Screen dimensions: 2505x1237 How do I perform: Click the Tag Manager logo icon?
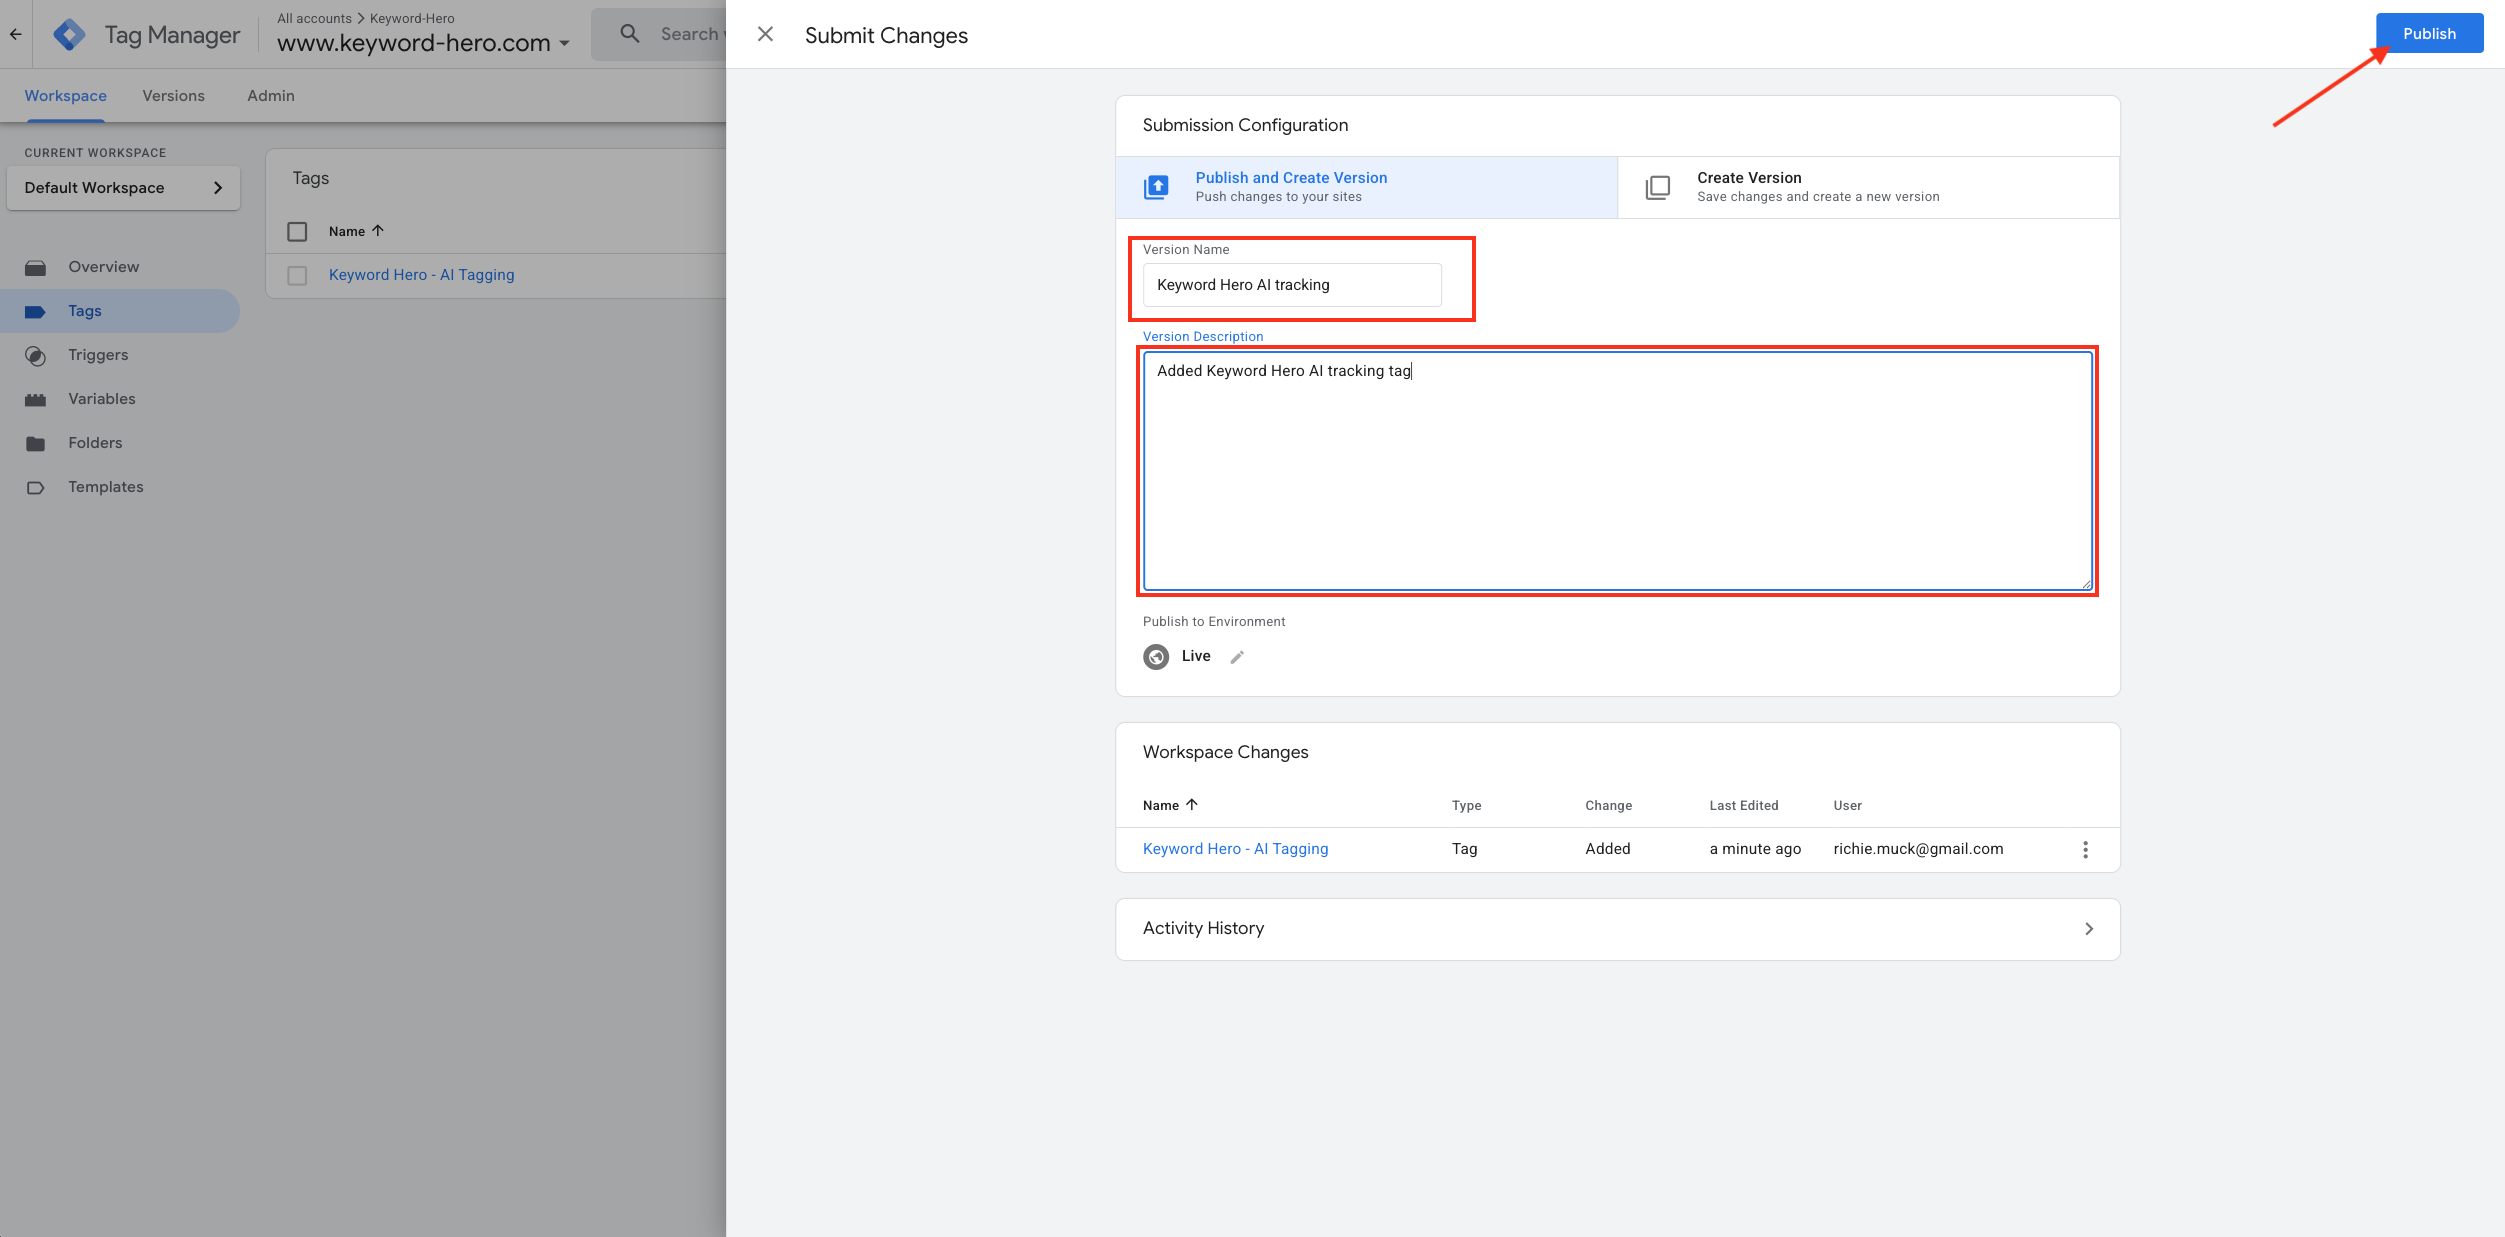[69, 35]
